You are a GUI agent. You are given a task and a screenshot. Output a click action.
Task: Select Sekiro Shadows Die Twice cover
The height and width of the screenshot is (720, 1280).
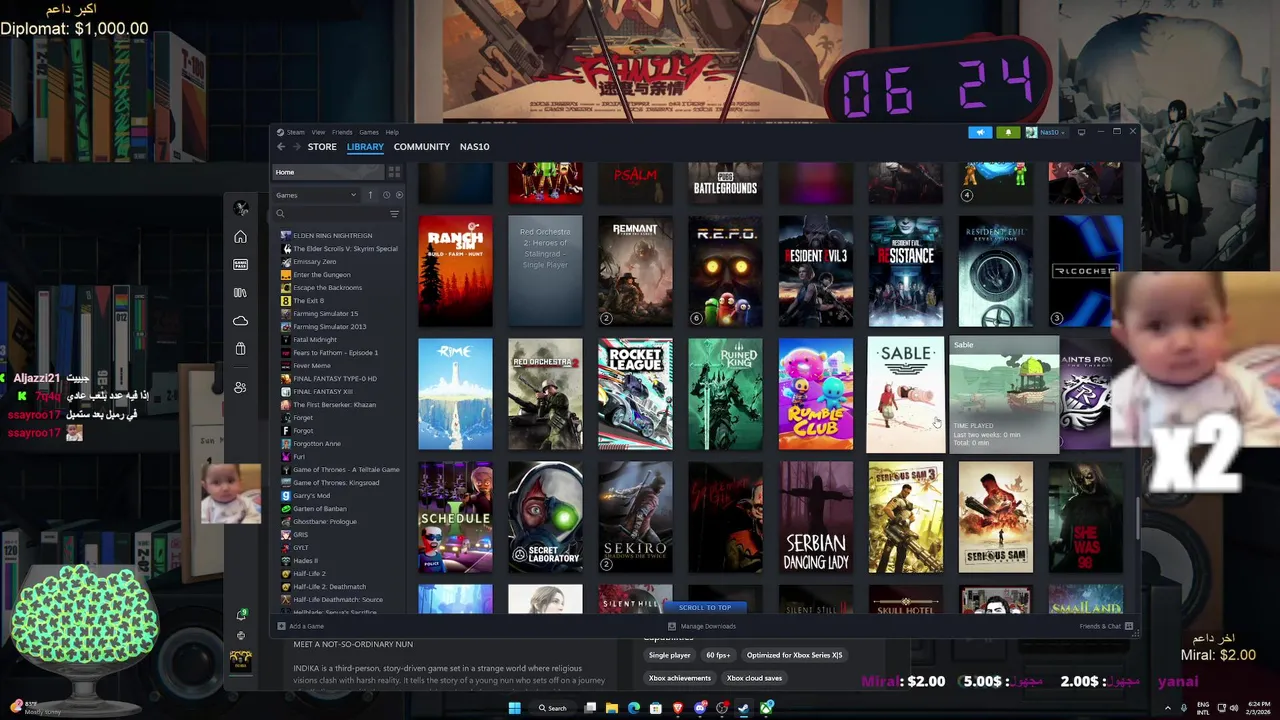635,517
